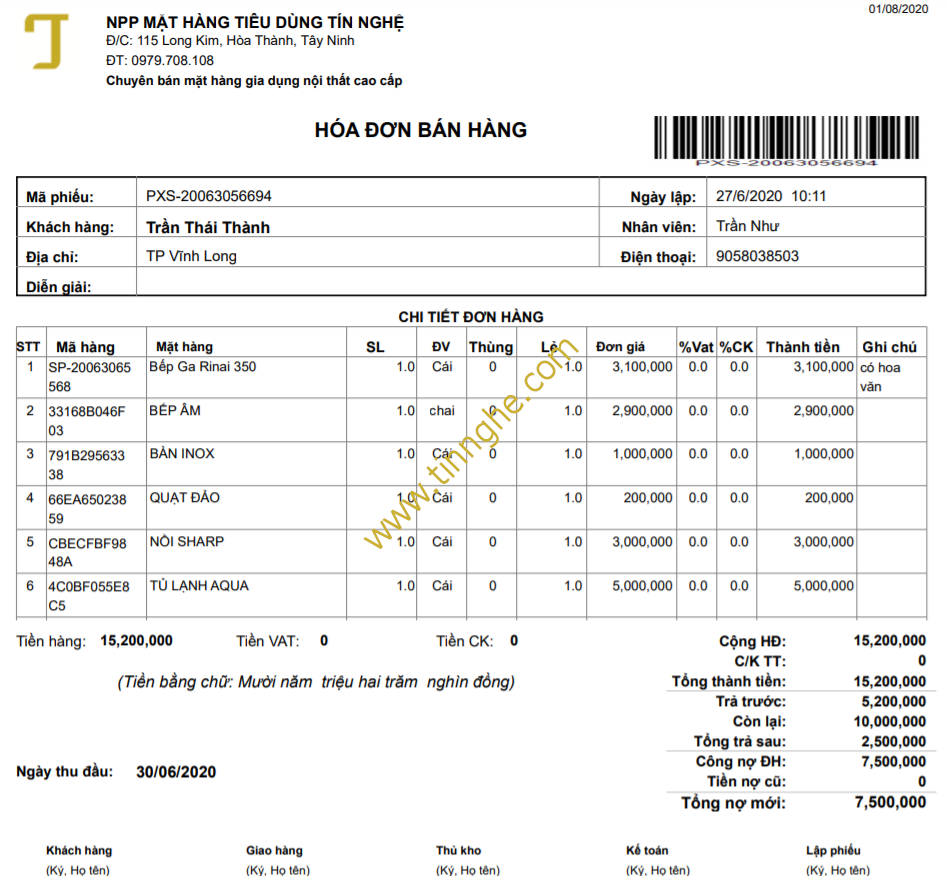This screenshot has height=883, width=947.
Task: Click the 'Ghi chú' column header
Action: coord(889,347)
